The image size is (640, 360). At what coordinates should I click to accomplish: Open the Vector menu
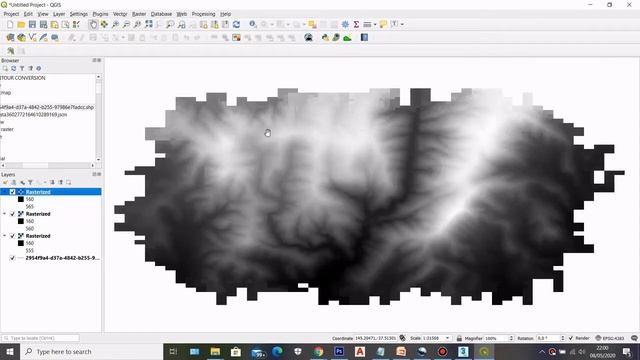coord(120,14)
